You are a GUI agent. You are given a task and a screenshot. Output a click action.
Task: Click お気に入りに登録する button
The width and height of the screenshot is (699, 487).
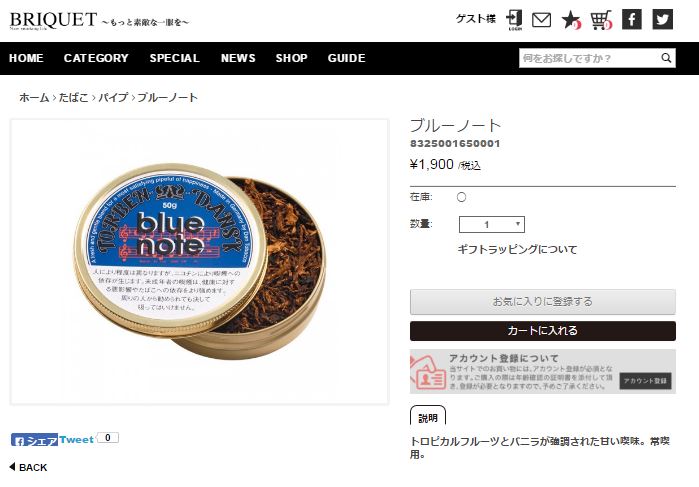(543, 302)
